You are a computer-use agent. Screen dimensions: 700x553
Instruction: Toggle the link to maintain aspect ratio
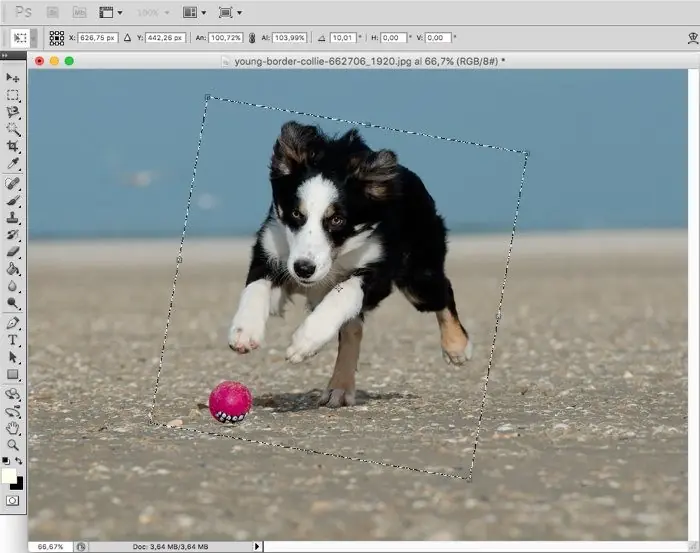250,37
